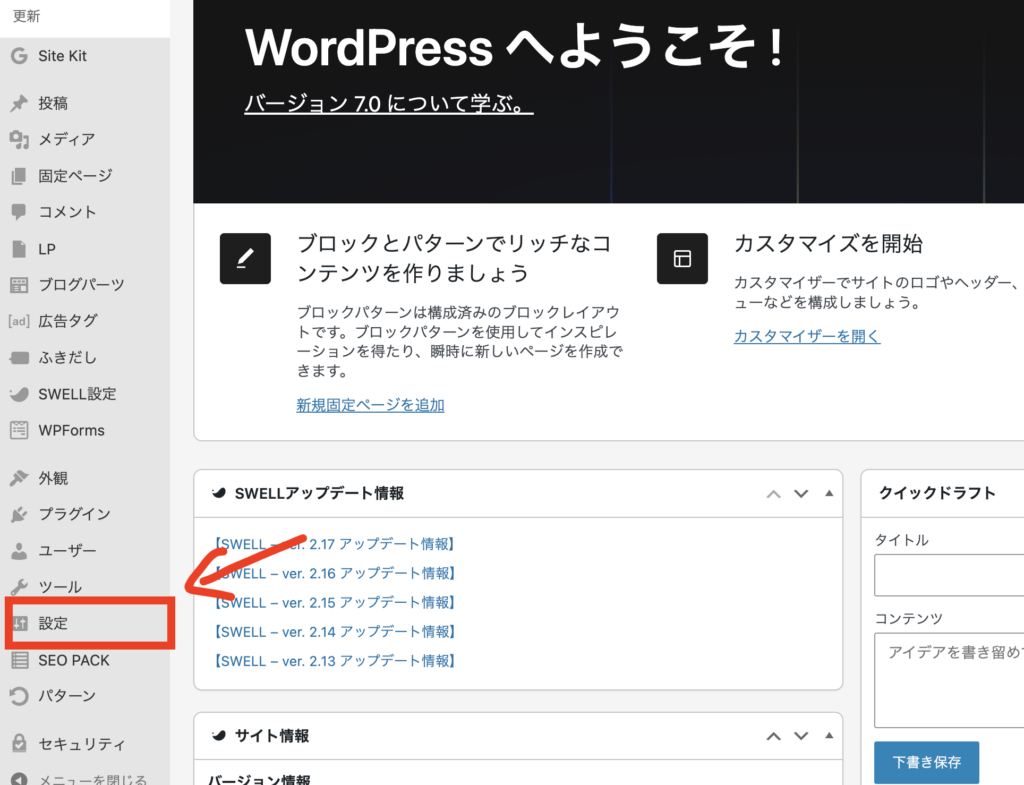Click the circular arrow icon beside パターン
This screenshot has height=785, width=1024.
(x=19, y=696)
